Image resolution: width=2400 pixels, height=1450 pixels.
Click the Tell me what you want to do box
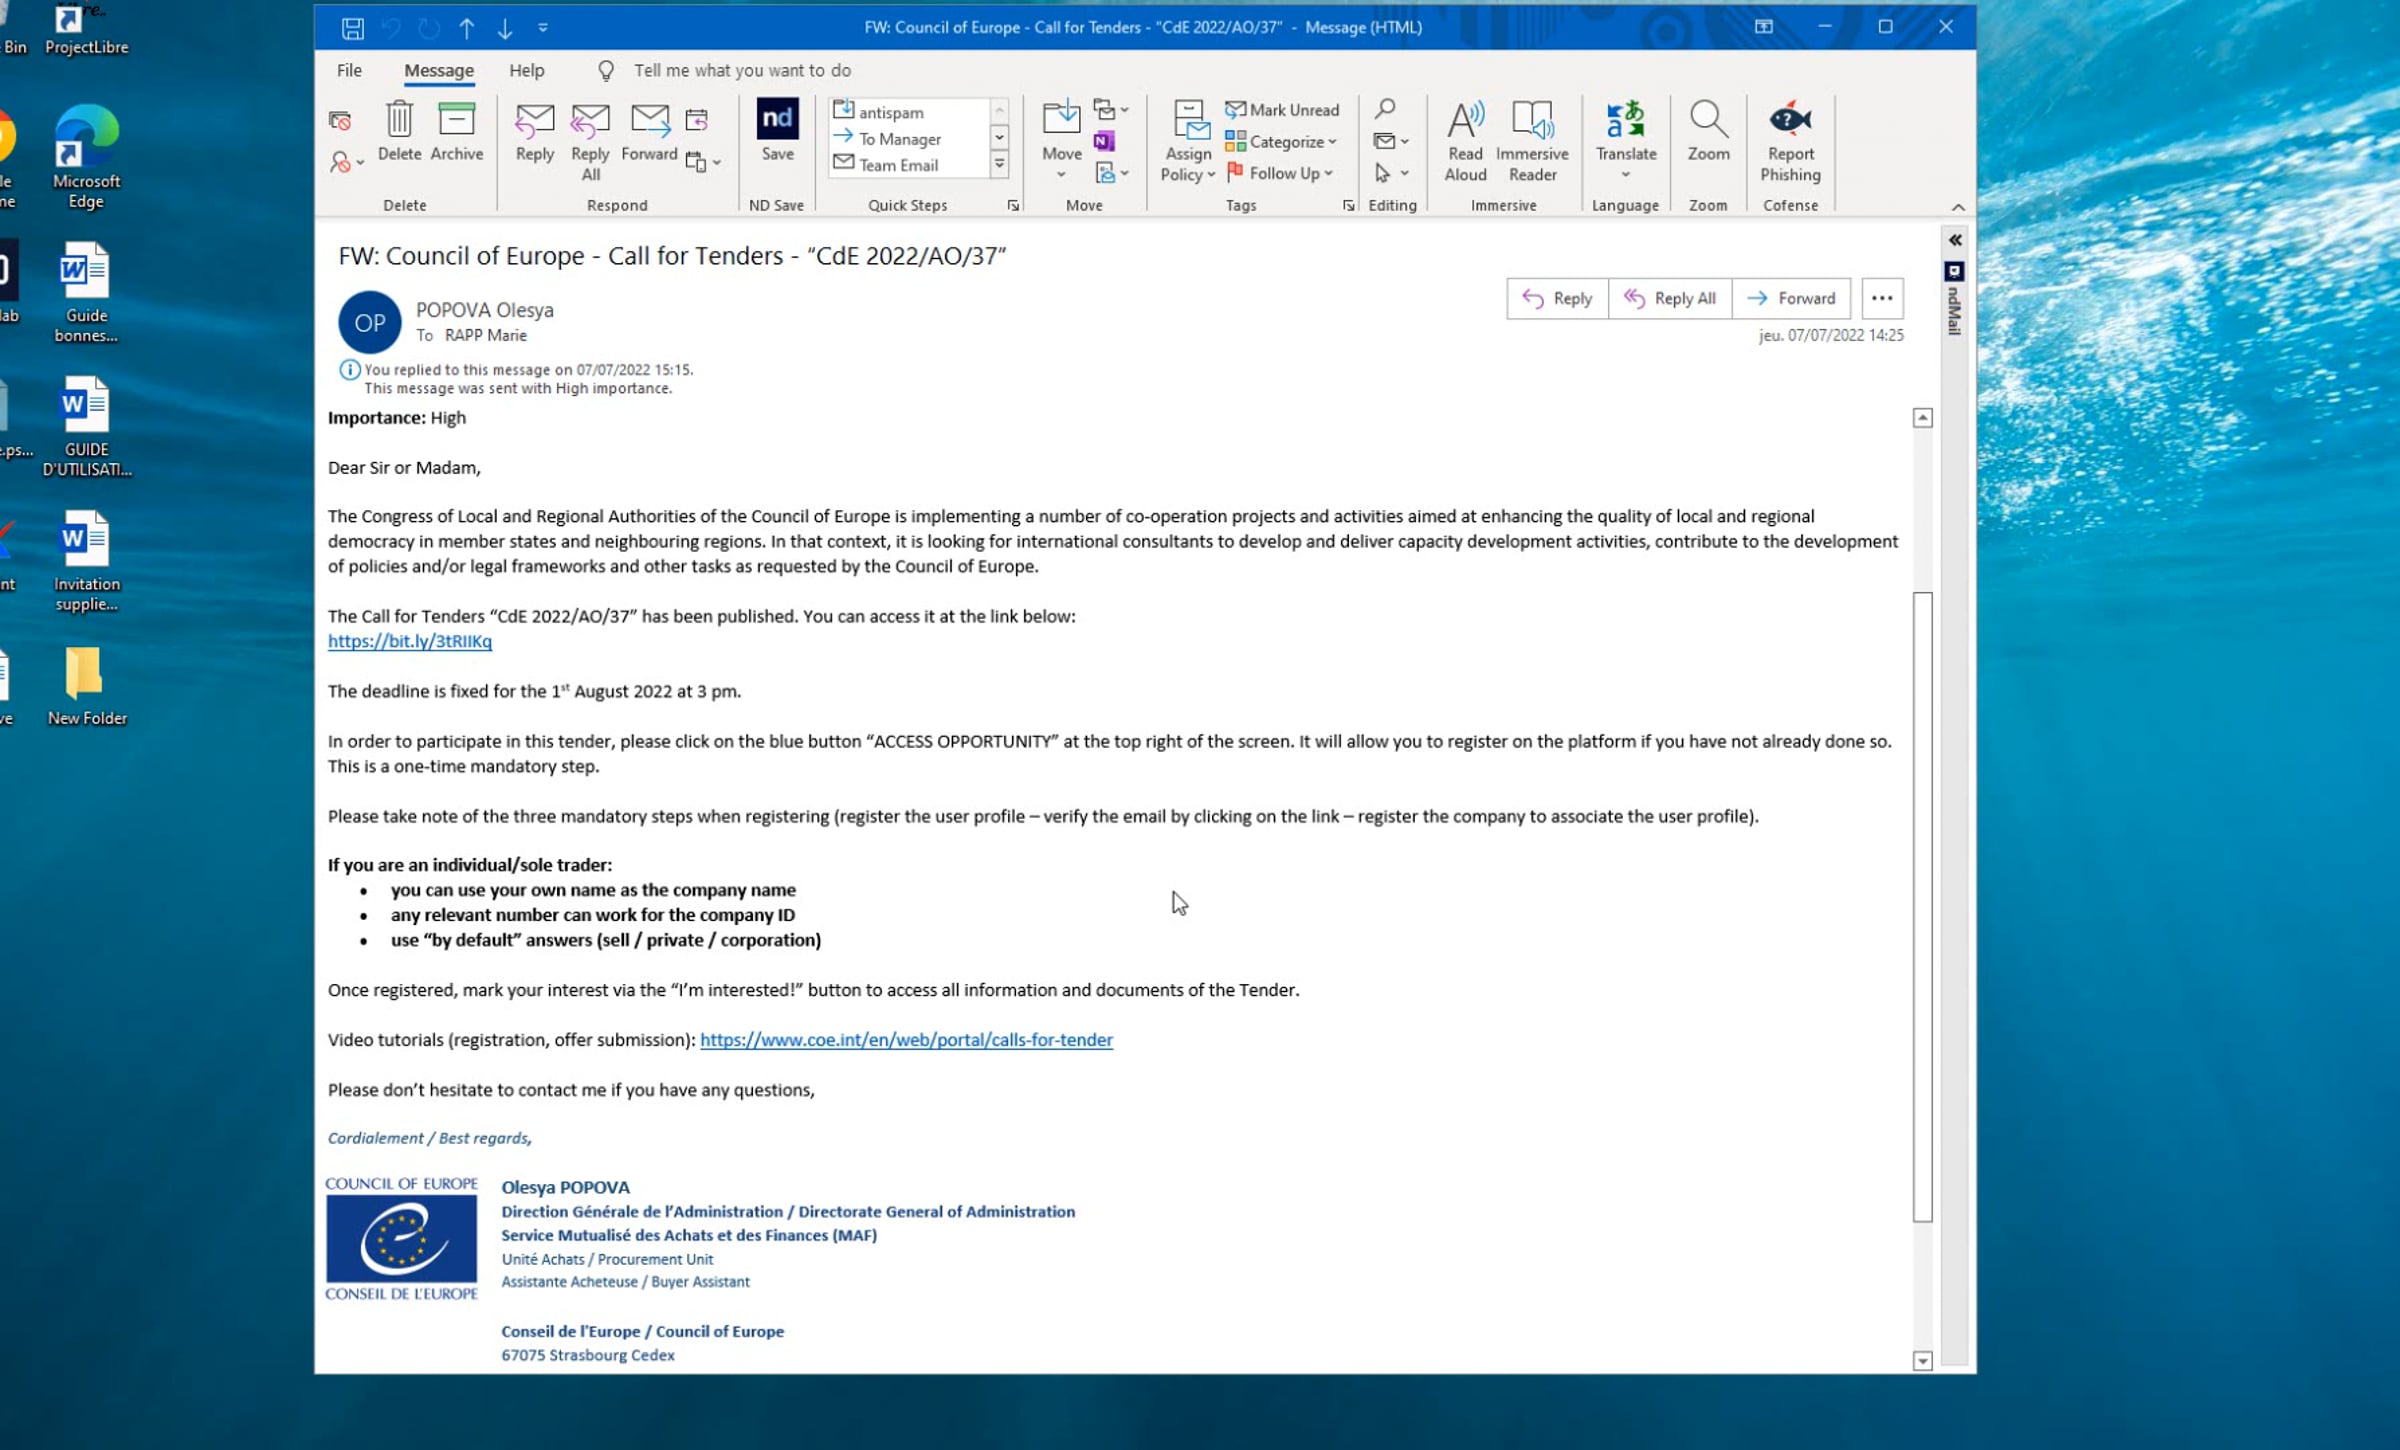tap(742, 70)
